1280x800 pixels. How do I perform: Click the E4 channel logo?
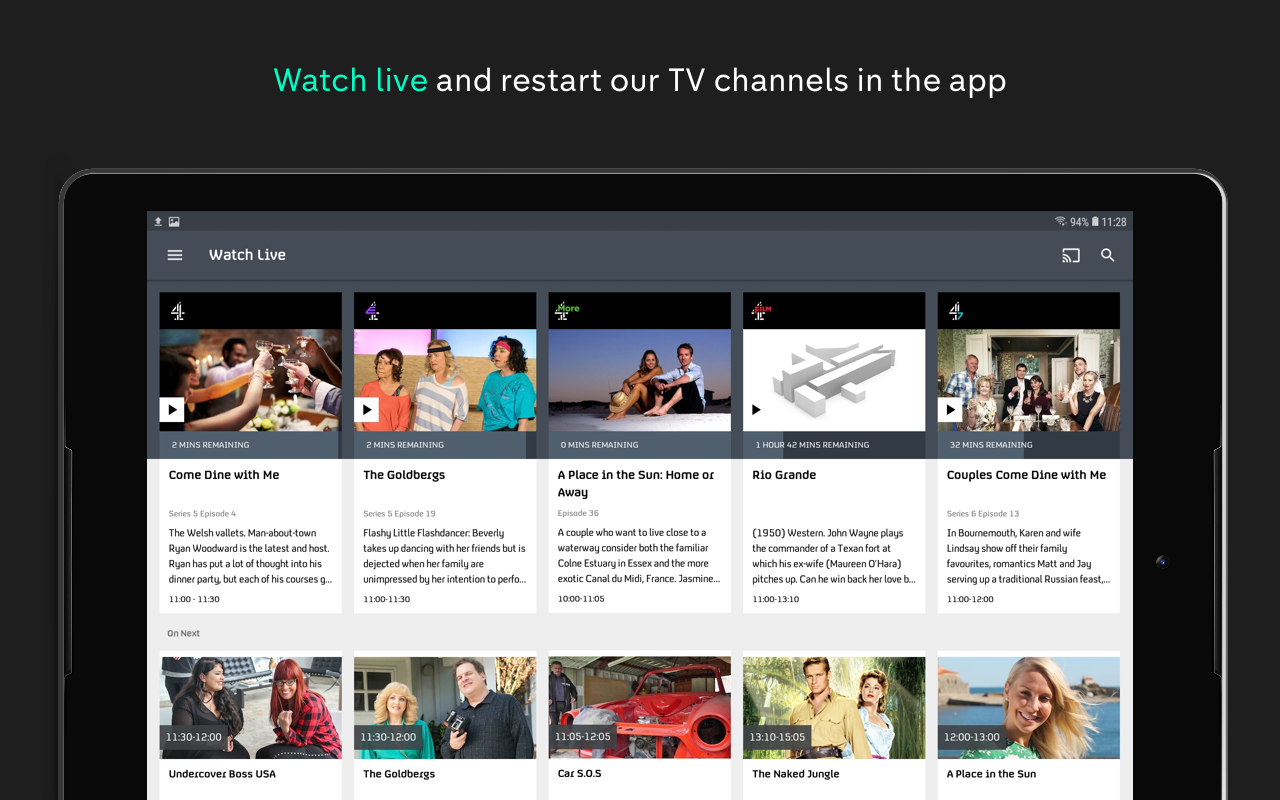click(371, 310)
